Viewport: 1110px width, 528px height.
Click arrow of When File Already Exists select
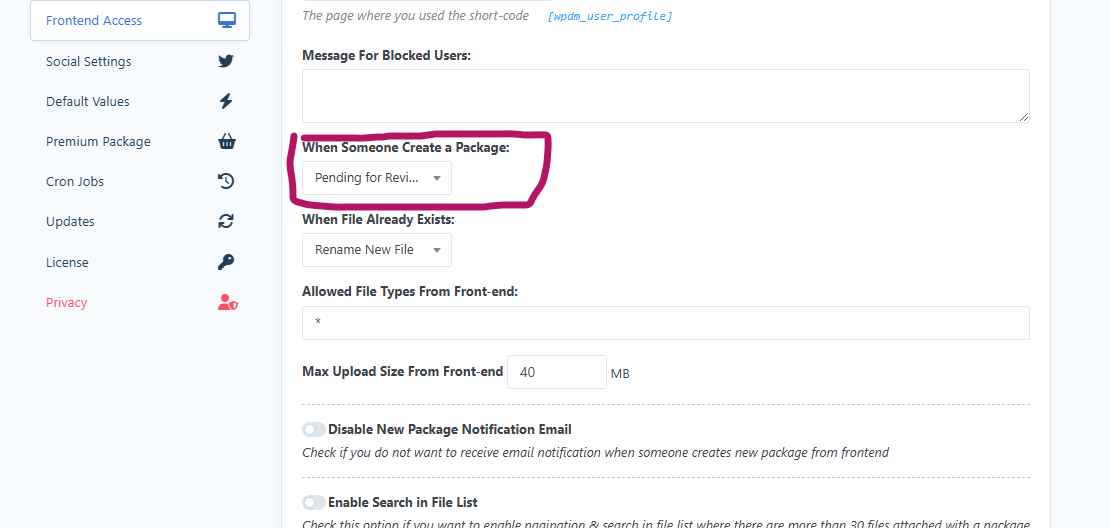437,250
